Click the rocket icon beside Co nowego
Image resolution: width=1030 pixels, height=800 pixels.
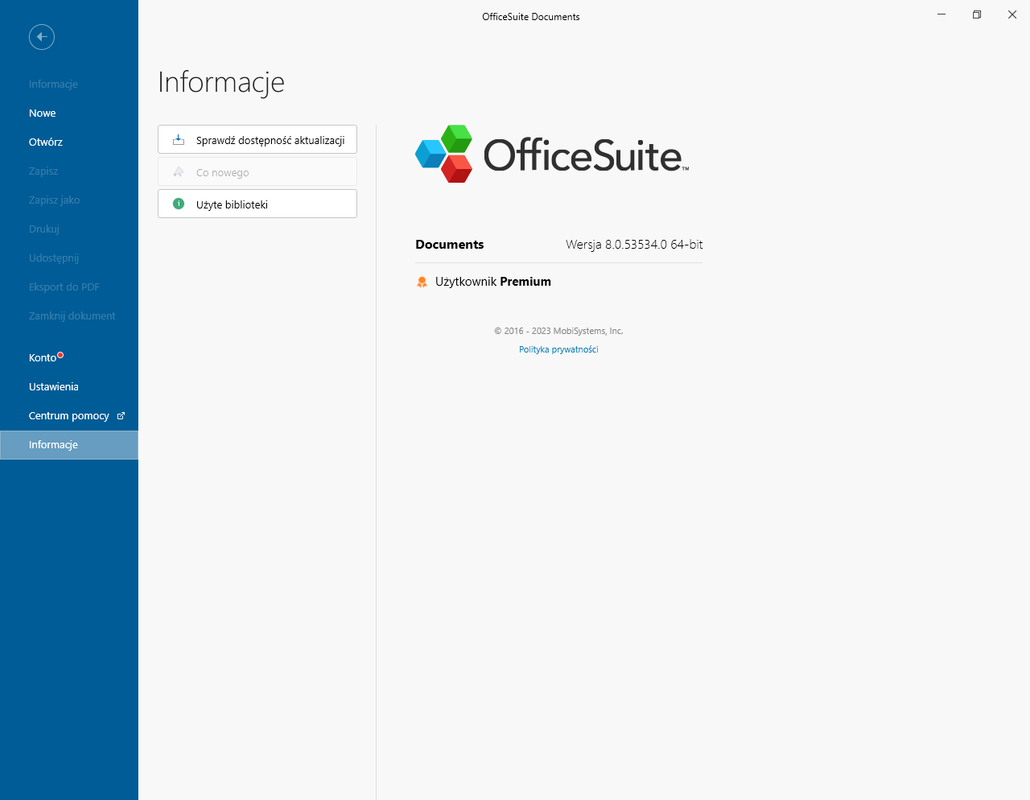[178, 172]
